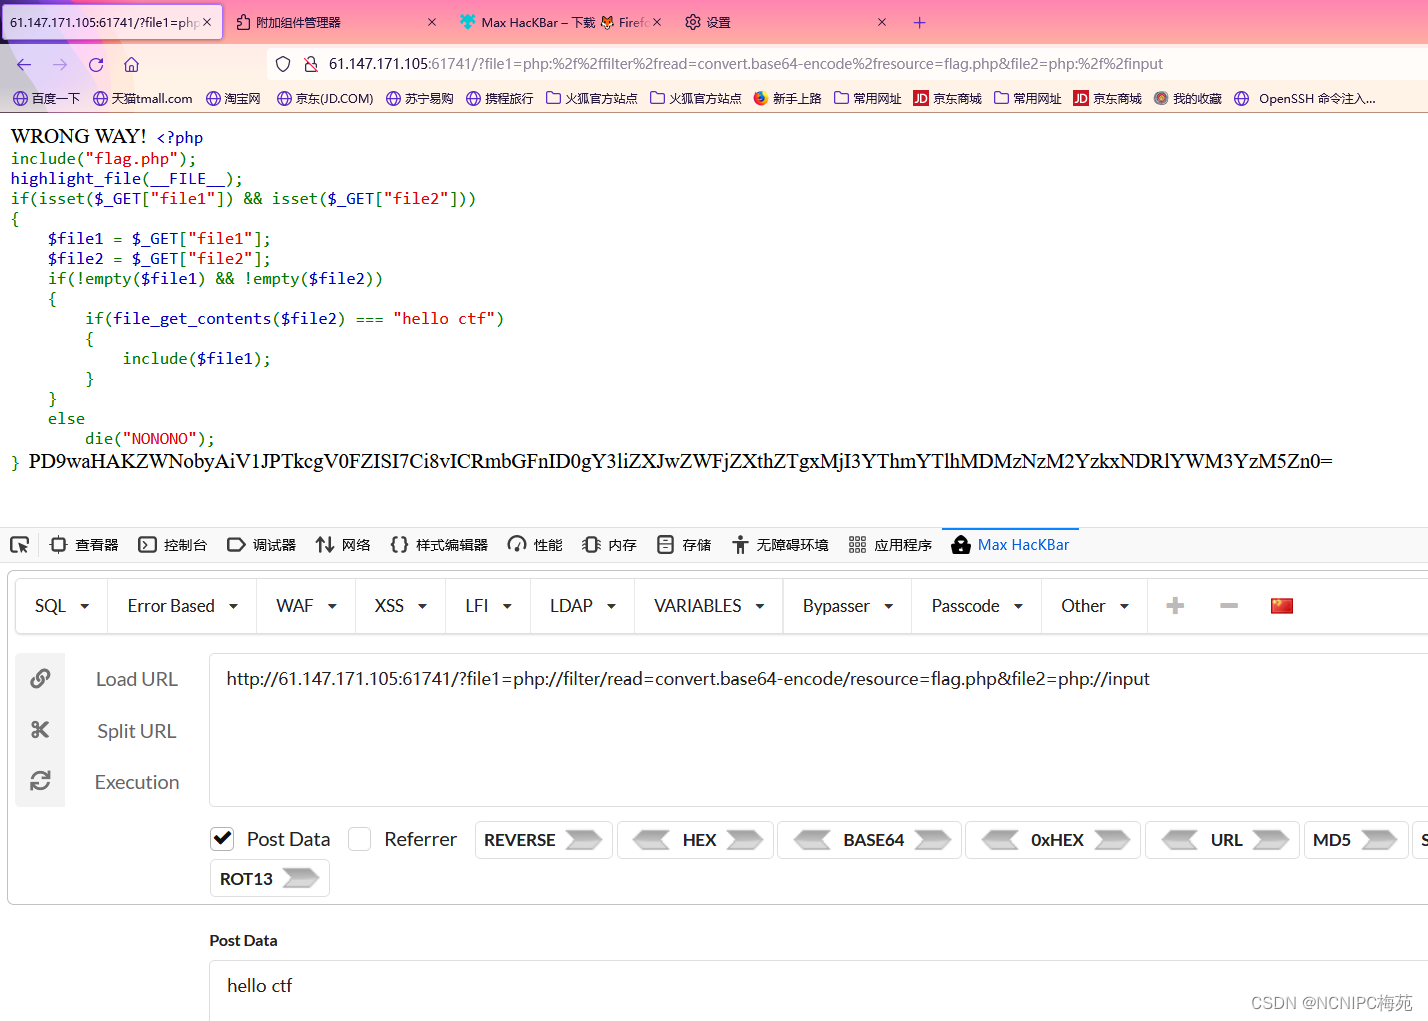Click the Execution refresh icon
1428x1021 pixels.
(40, 781)
